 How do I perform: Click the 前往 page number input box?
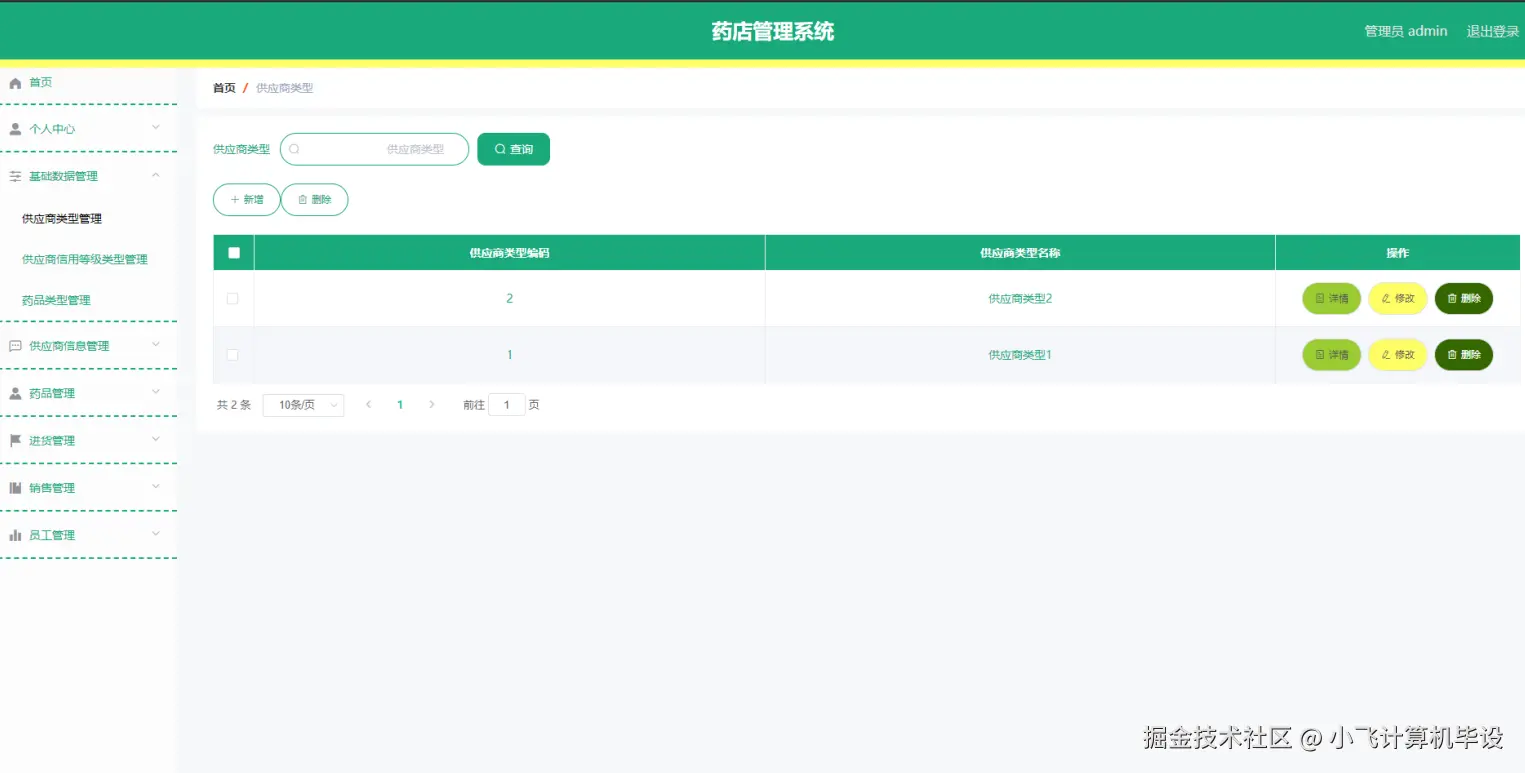coord(507,405)
